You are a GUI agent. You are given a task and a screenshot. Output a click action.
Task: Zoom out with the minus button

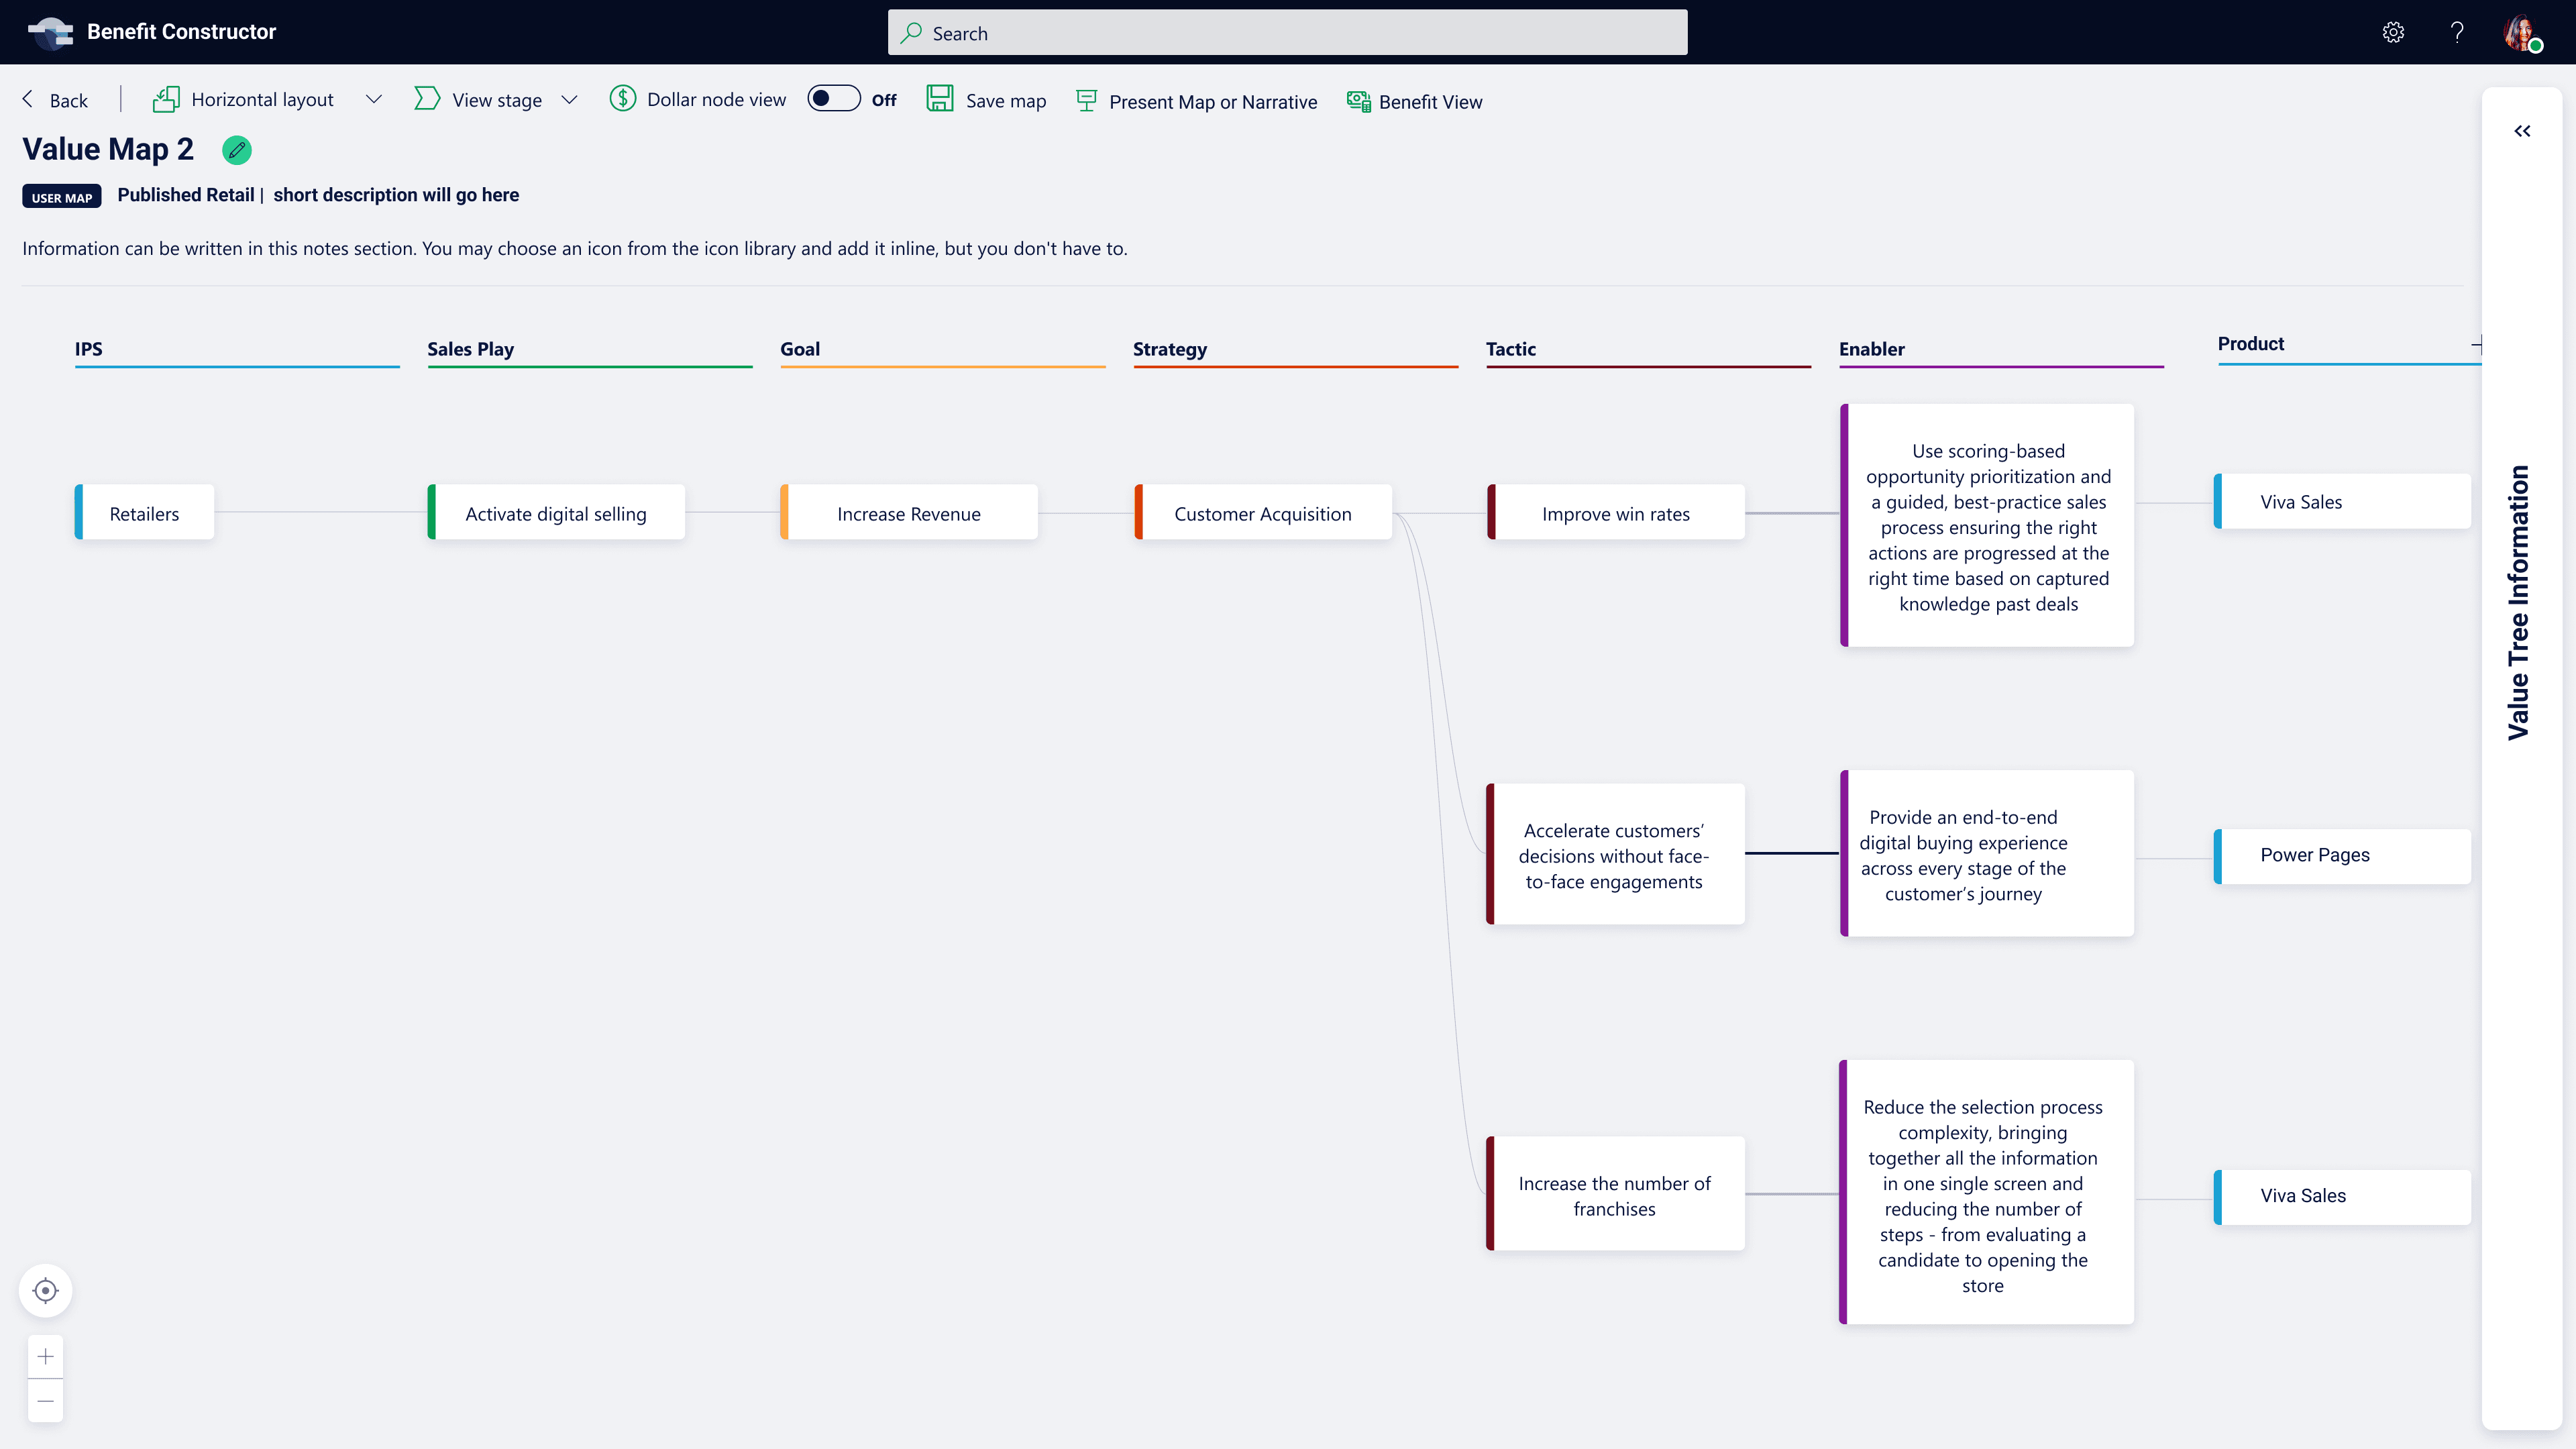click(x=45, y=1401)
